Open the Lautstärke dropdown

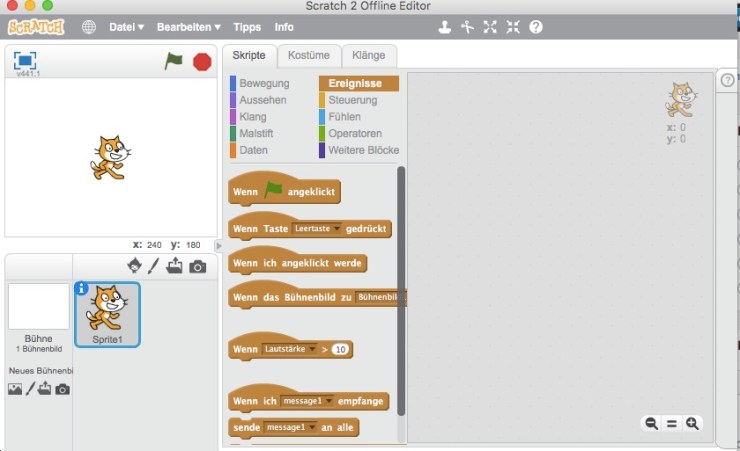pos(290,349)
